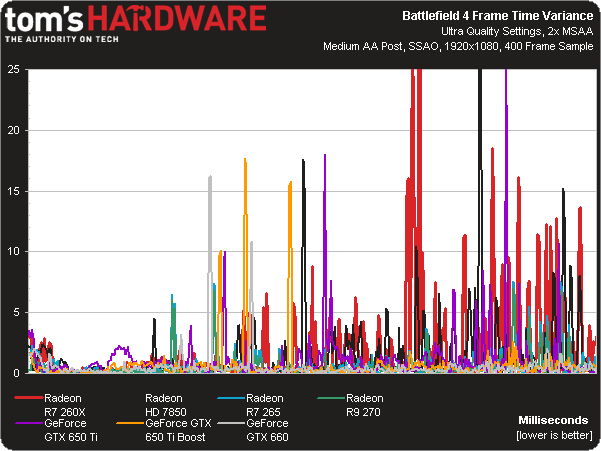Image resolution: width=601 pixels, height=451 pixels.
Task: Click the green Radeon R9 270 legend swatch
Action: 331,399
